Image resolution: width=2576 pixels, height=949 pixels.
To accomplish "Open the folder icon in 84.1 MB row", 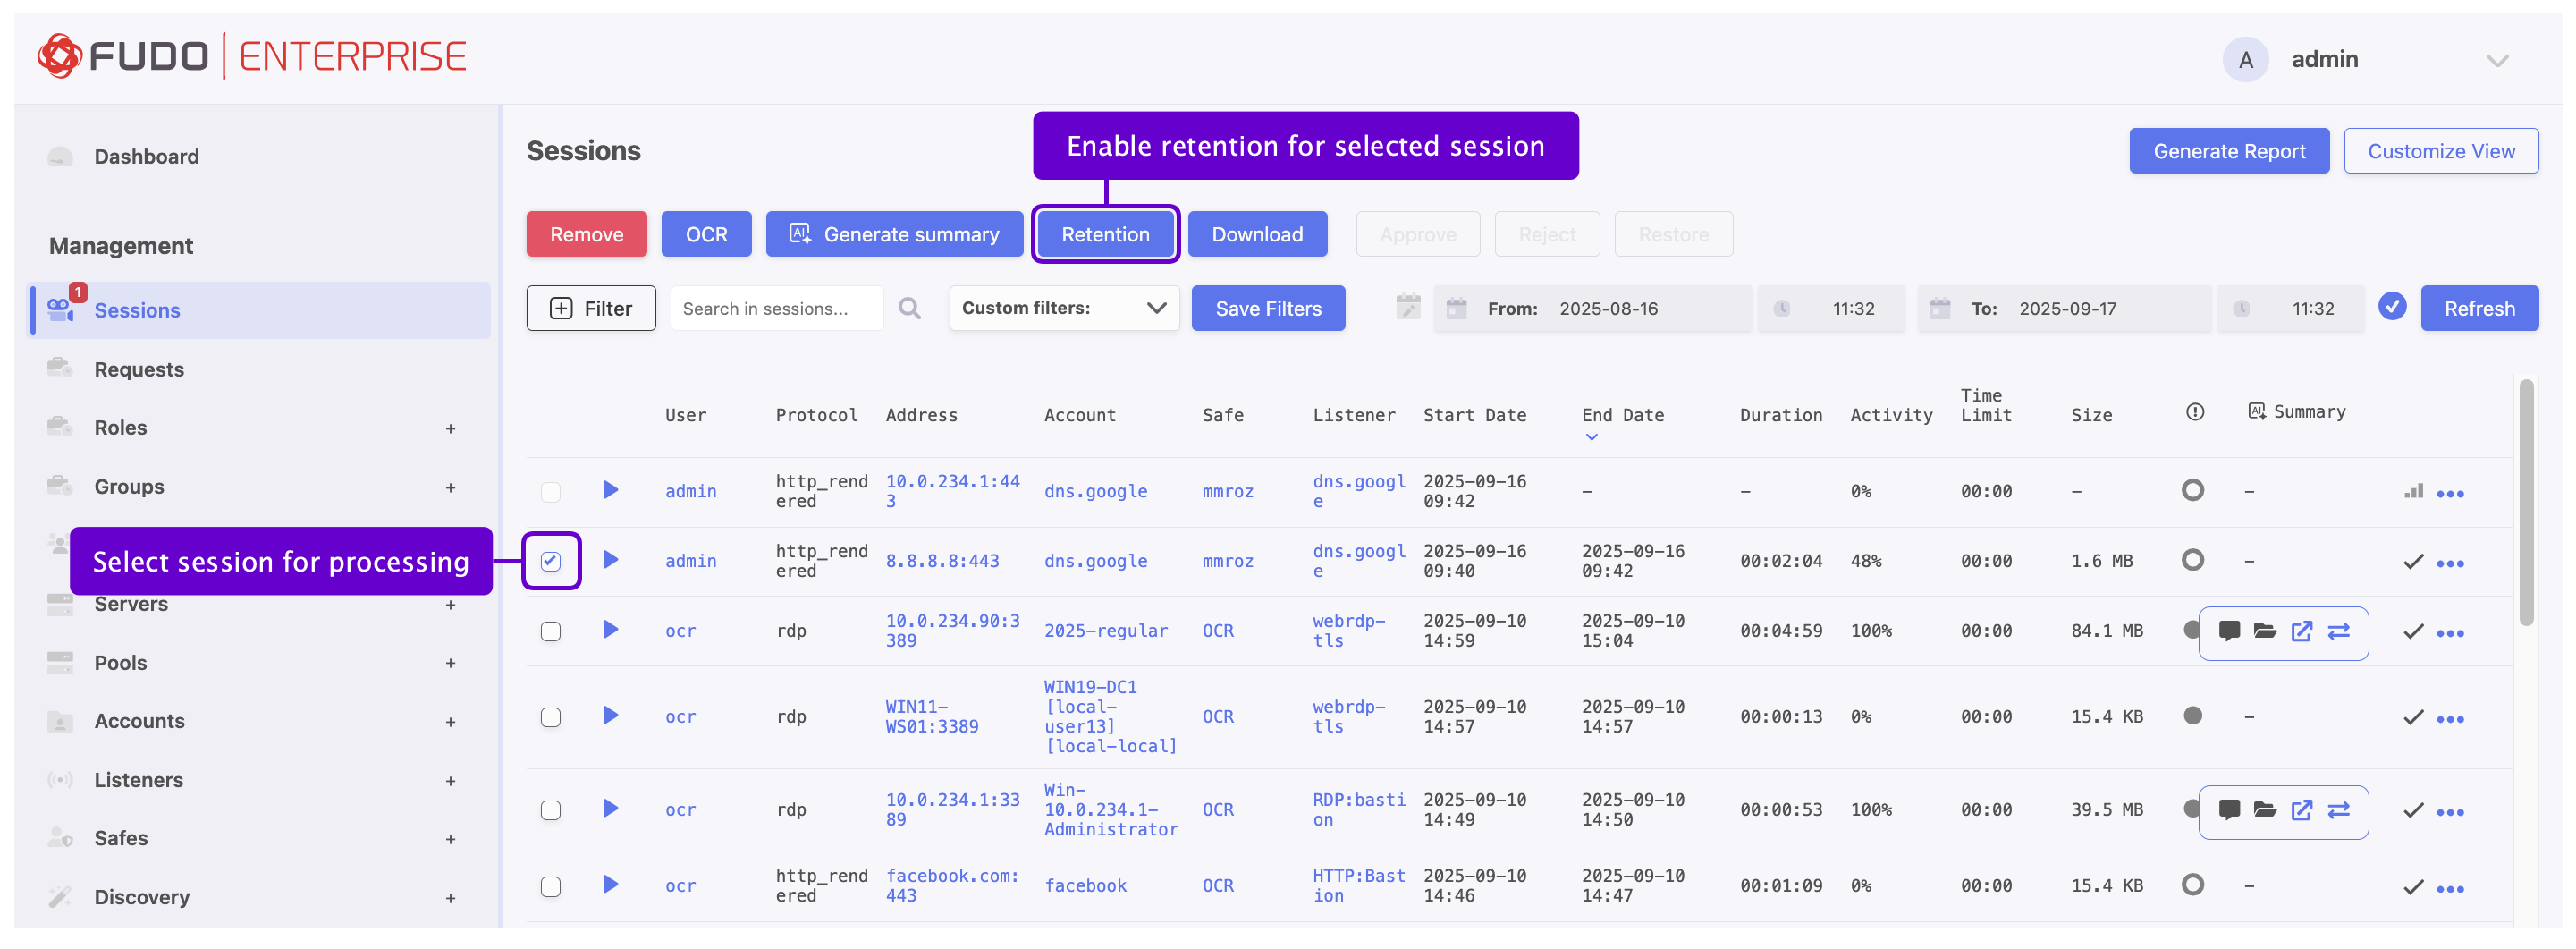I will coord(2265,631).
